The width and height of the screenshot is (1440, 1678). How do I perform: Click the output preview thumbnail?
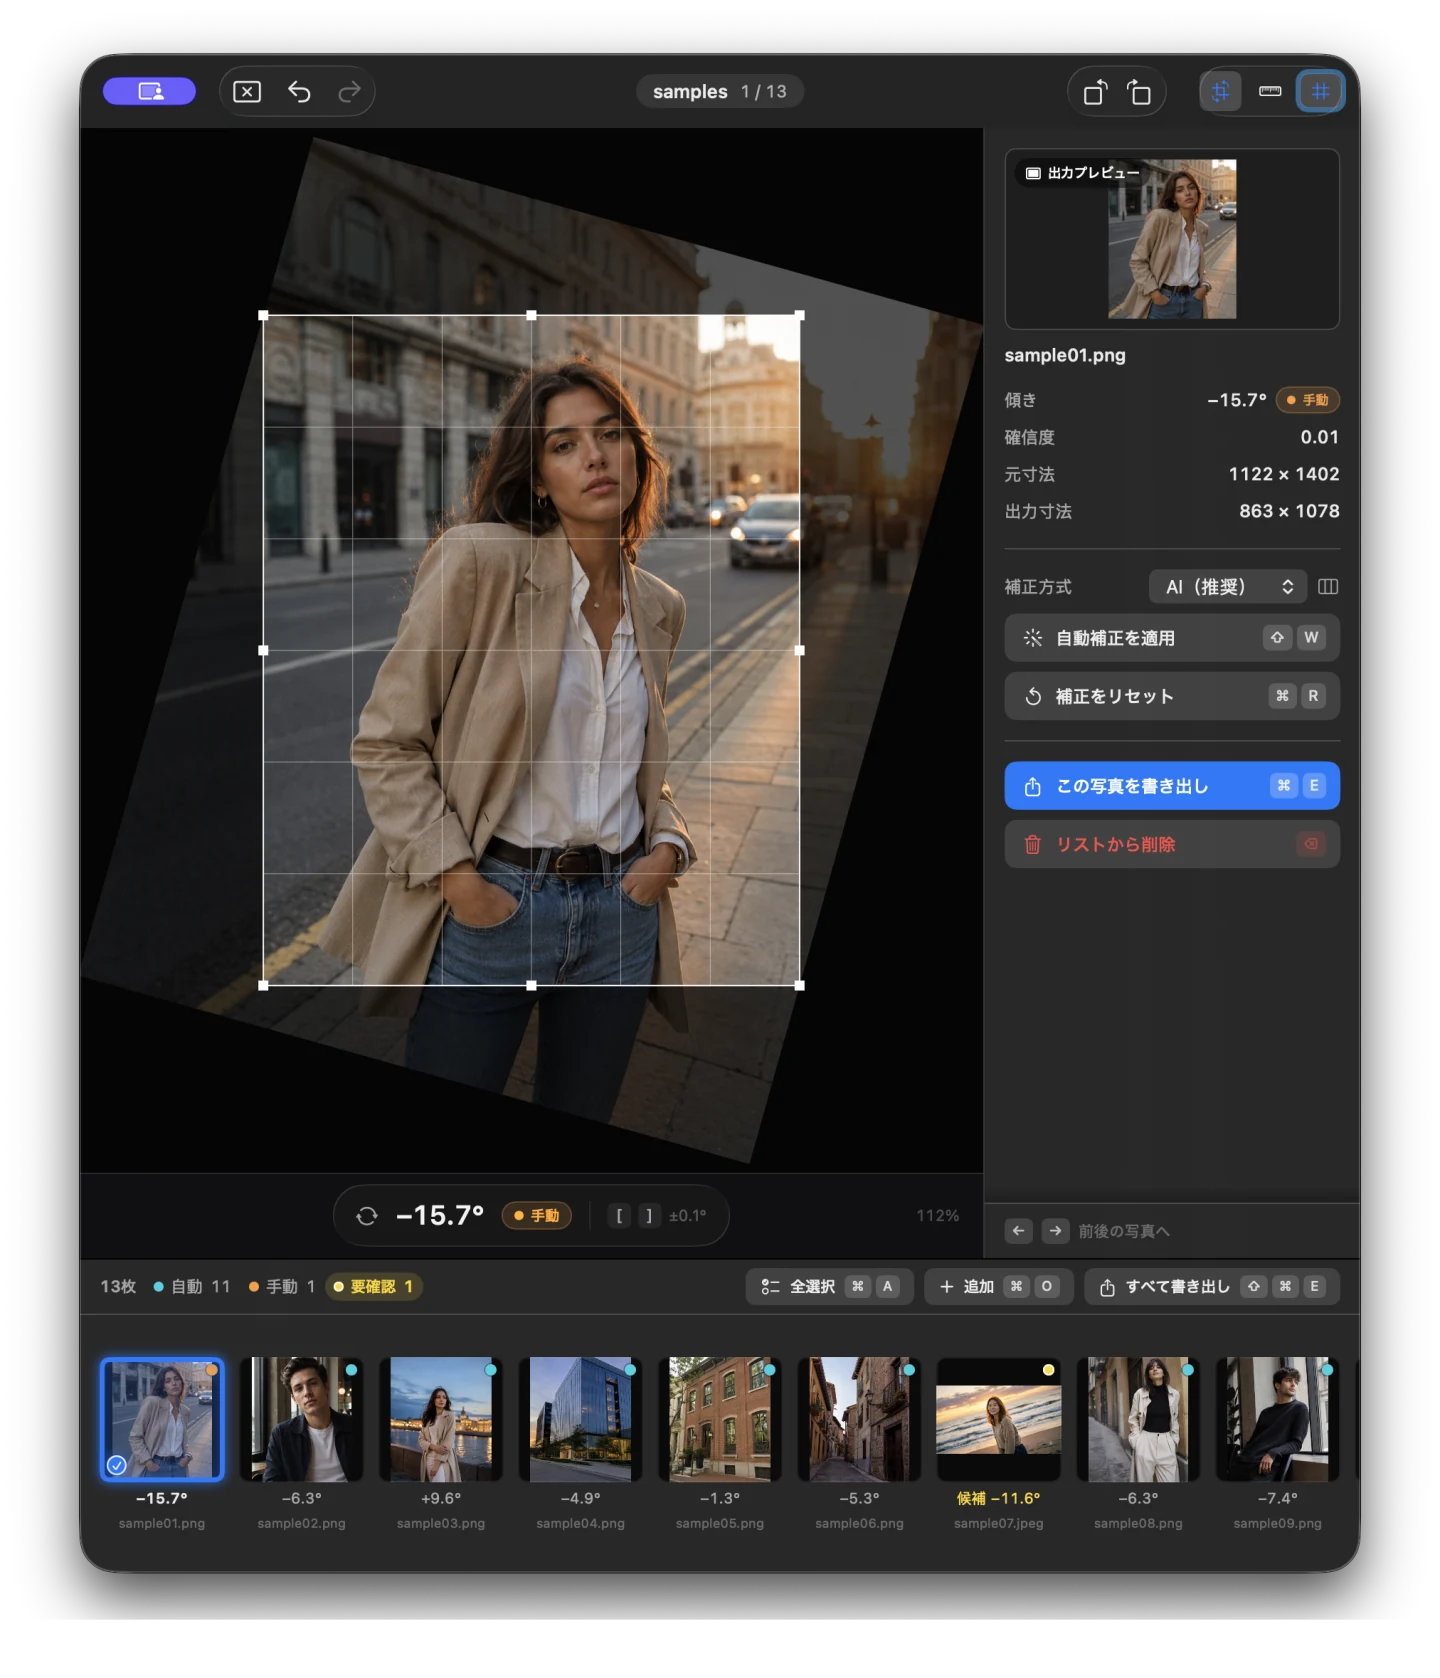(1172, 239)
